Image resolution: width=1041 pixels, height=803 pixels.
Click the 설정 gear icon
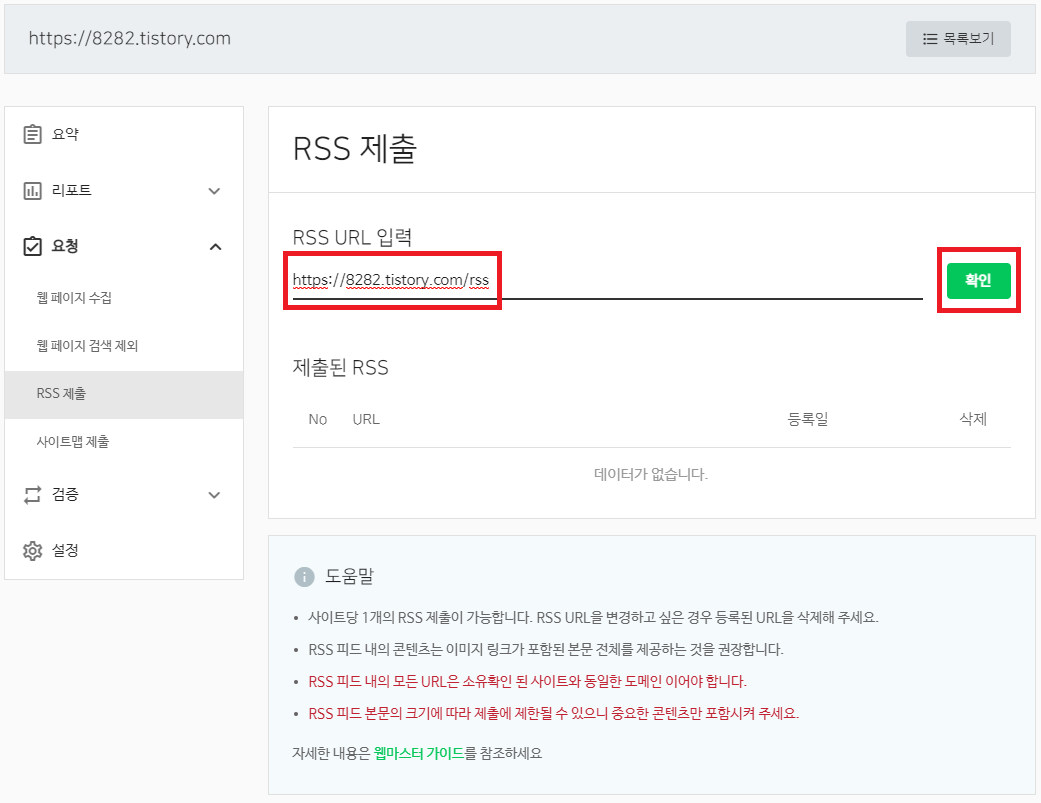coord(32,551)
